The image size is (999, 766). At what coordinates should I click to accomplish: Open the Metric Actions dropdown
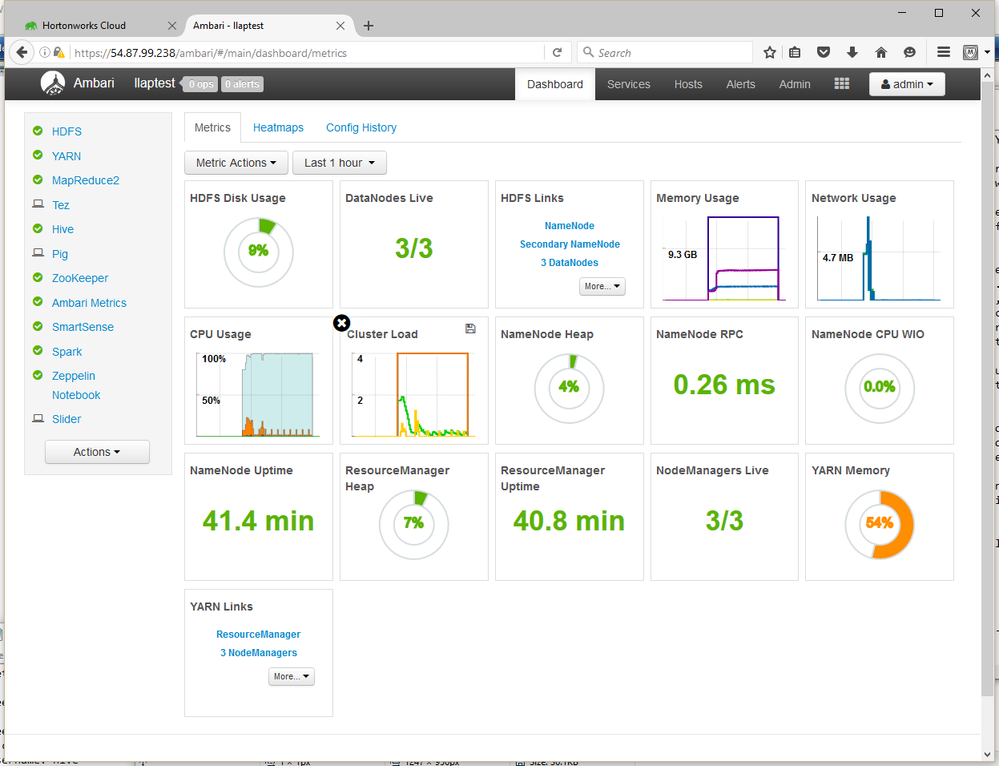(236, 163)
